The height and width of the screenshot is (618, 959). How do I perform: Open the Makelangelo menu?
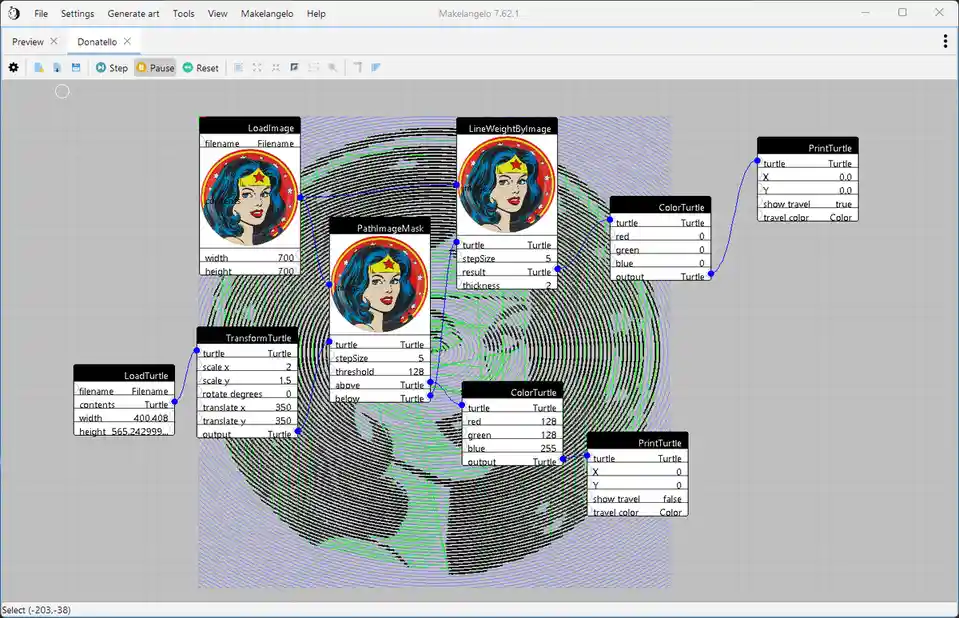pyautogui.click(x=267, y=13)
